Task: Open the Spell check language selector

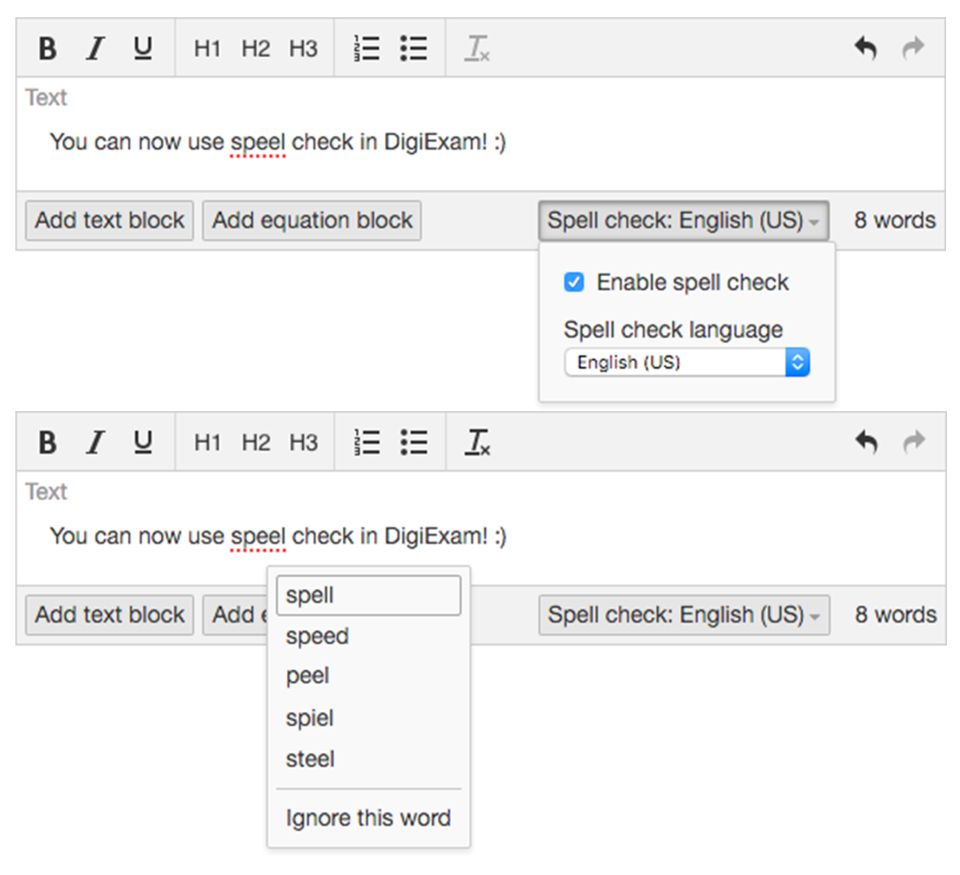Action: click(686, 362)
